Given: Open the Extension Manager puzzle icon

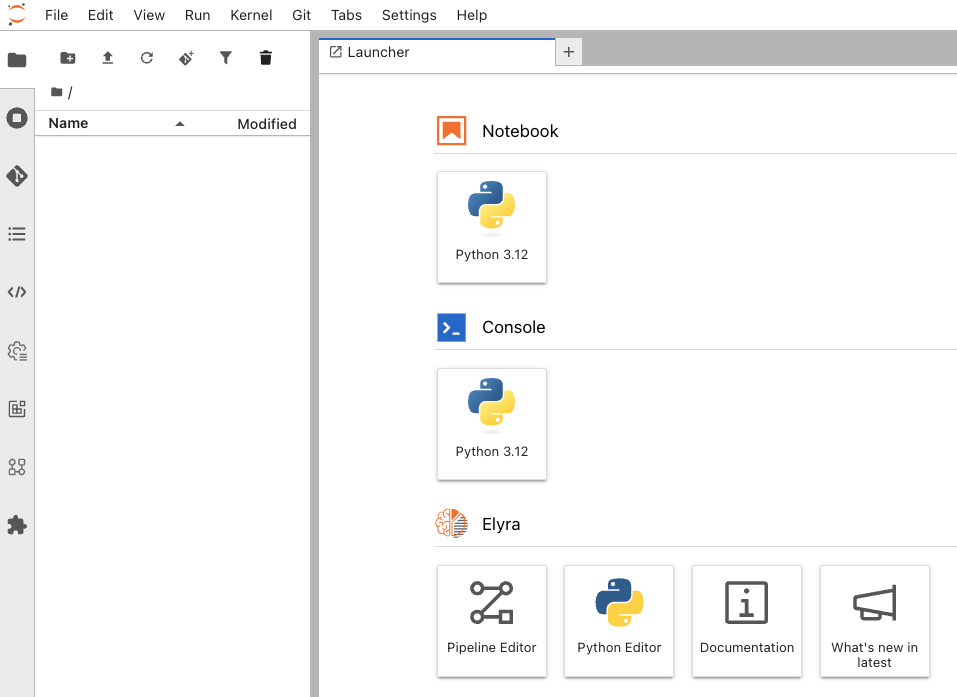Looking at the screenshot, I should [x=17, y=525].
